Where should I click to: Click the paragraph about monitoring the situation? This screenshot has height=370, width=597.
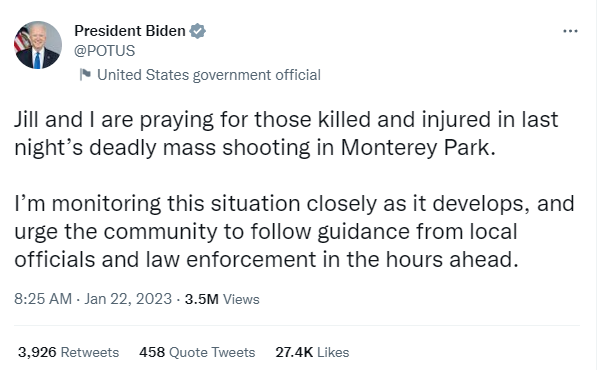coord(294,231)
